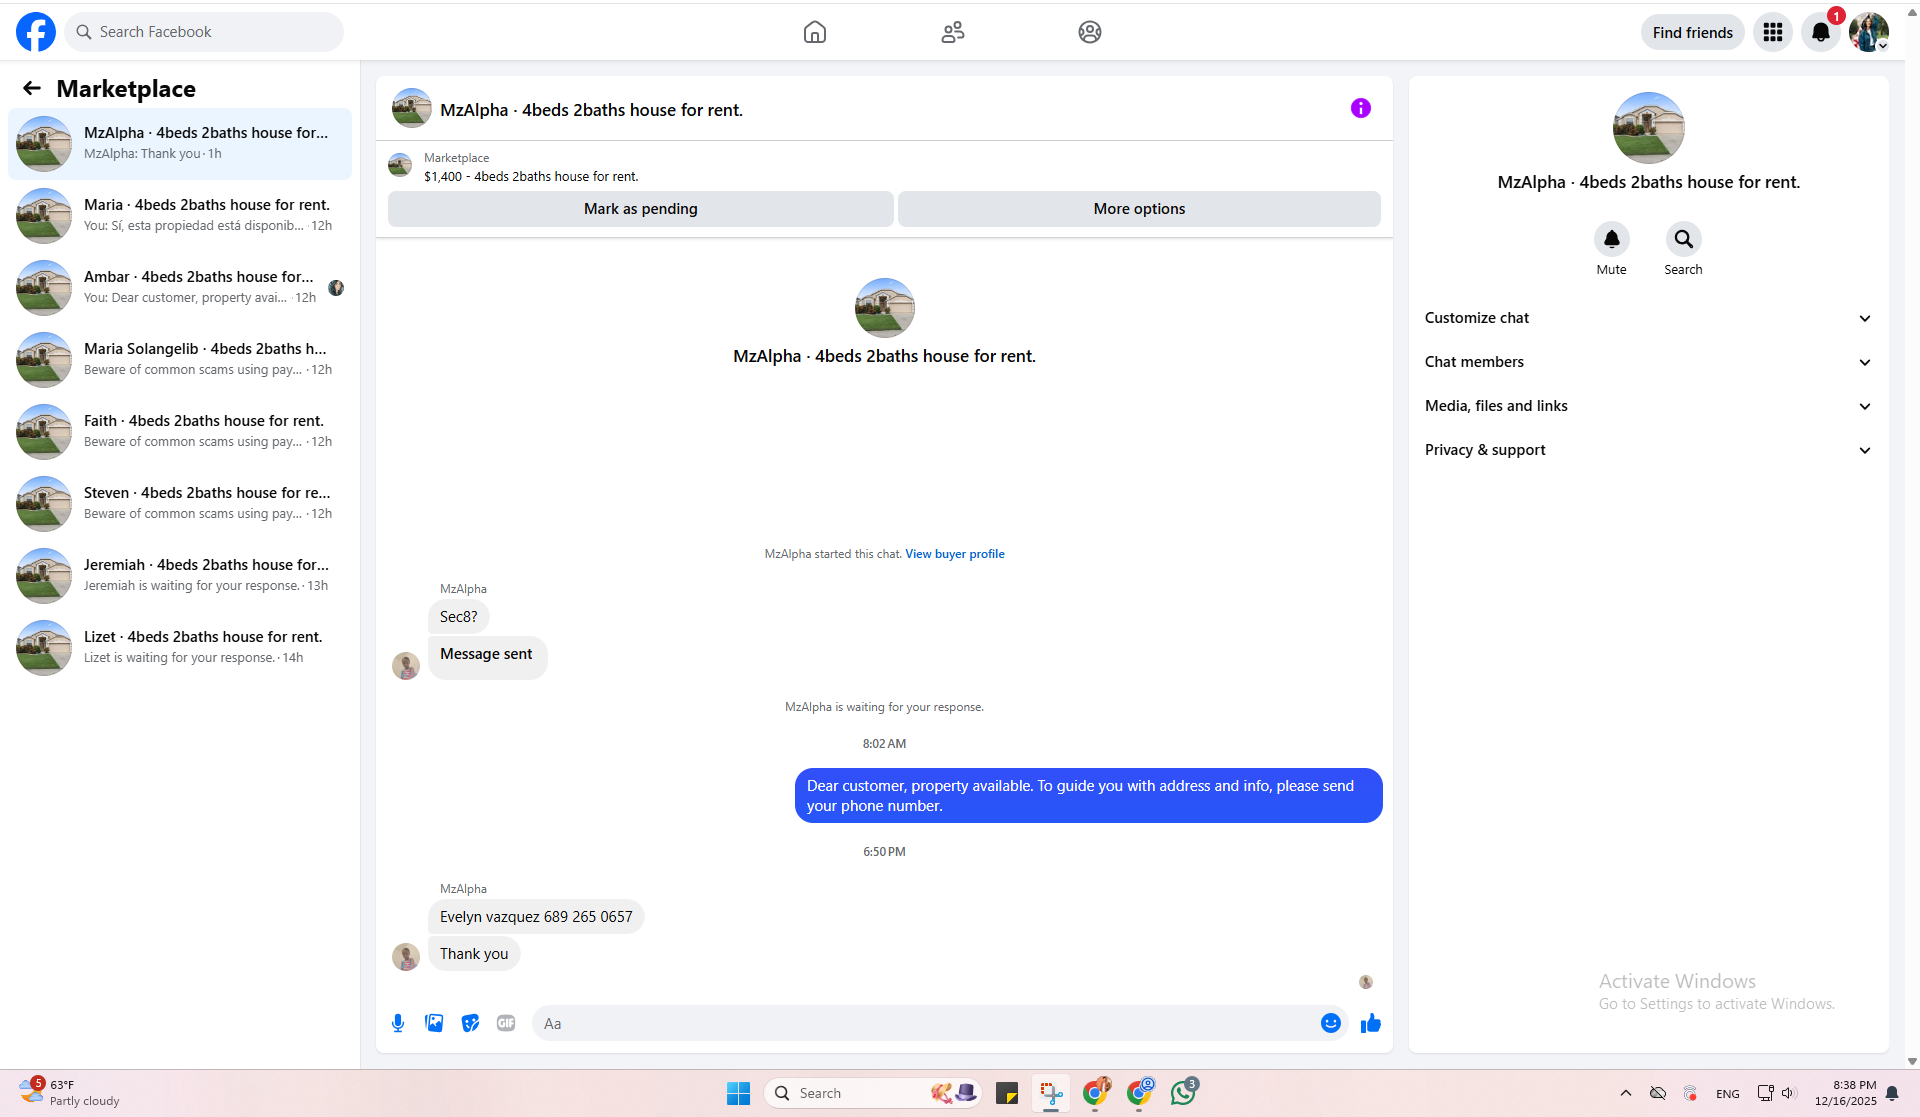Image resolution: width=1920 pixels, height=1117 pixels.
Task: Expand the Chat members section
Action: (x=1649, y=362)
